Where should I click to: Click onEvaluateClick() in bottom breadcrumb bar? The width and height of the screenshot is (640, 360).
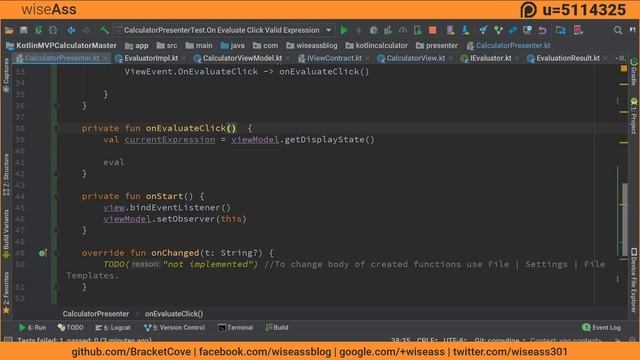(174, 314)
